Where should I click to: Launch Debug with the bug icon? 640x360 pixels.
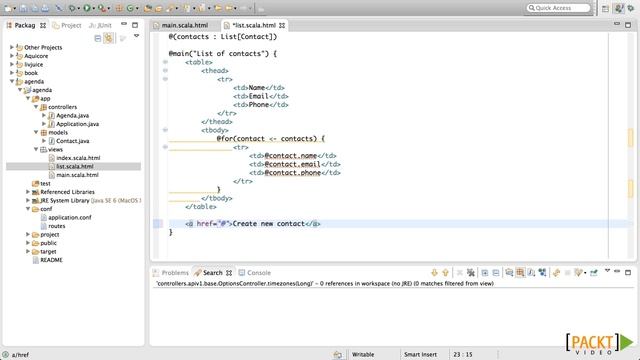(72, 8)
